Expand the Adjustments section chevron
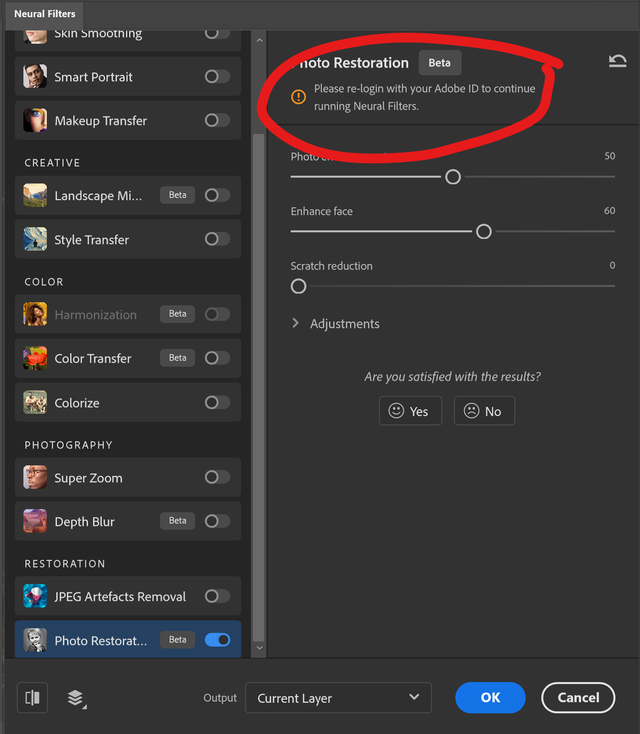The width and height of the screenshot is (640, 734). click(x=295, y=323)
